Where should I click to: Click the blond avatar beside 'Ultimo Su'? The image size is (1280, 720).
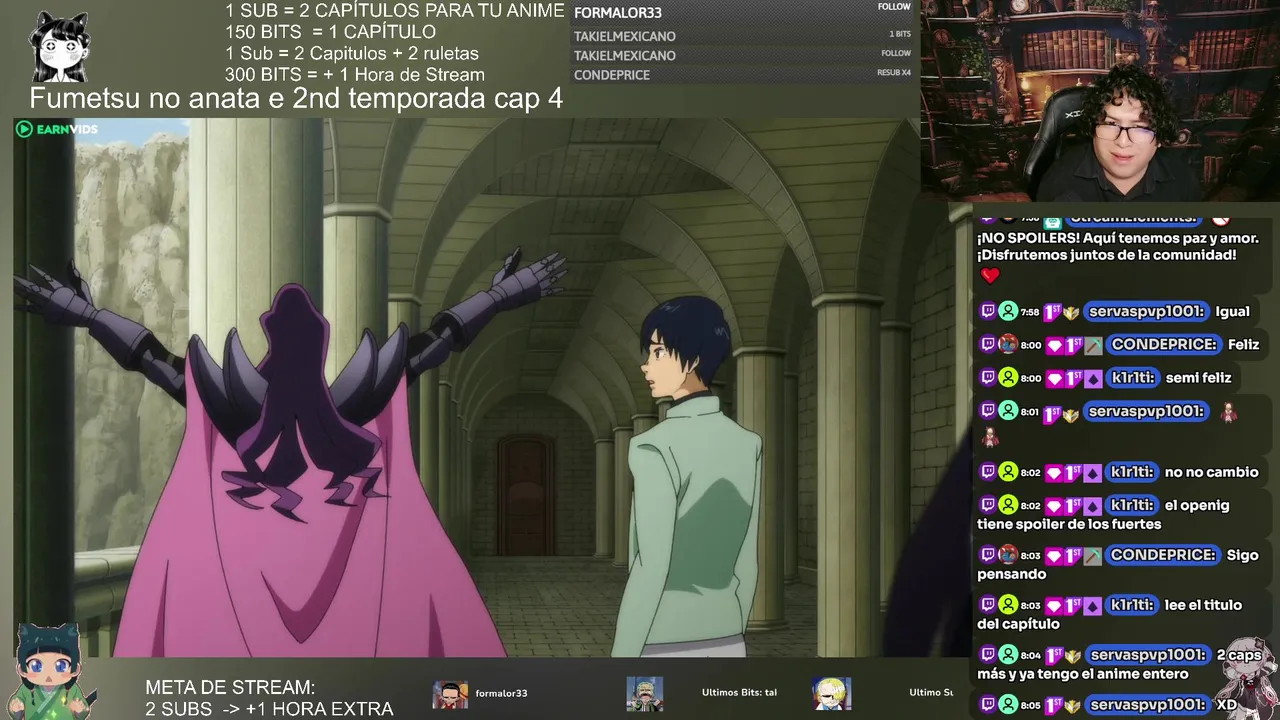tap(832, 693)
